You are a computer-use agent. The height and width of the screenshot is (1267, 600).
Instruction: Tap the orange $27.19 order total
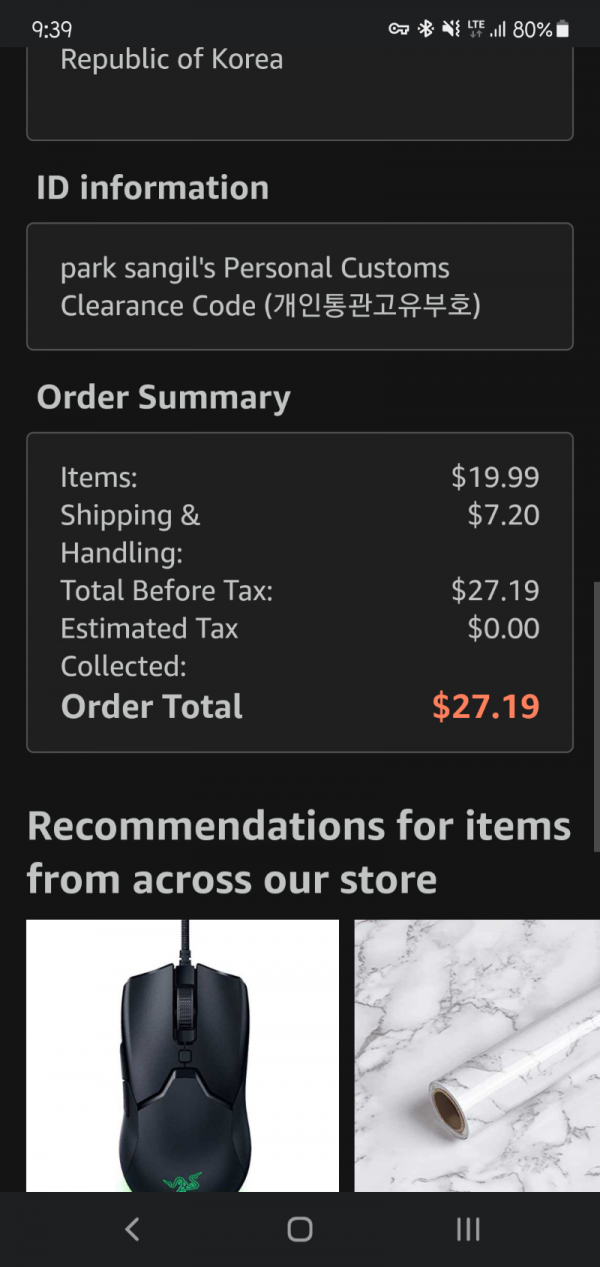486,706
